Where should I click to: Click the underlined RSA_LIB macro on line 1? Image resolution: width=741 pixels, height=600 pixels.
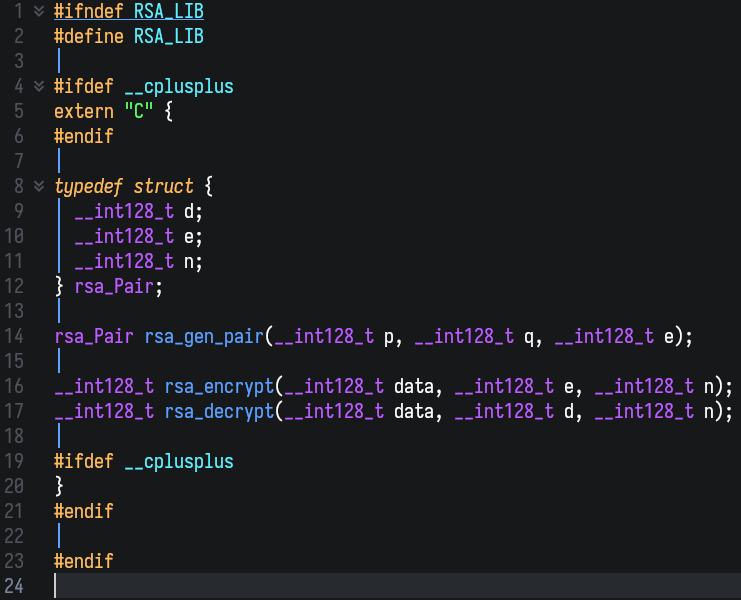pyautogui.click(x=169, y=11)
